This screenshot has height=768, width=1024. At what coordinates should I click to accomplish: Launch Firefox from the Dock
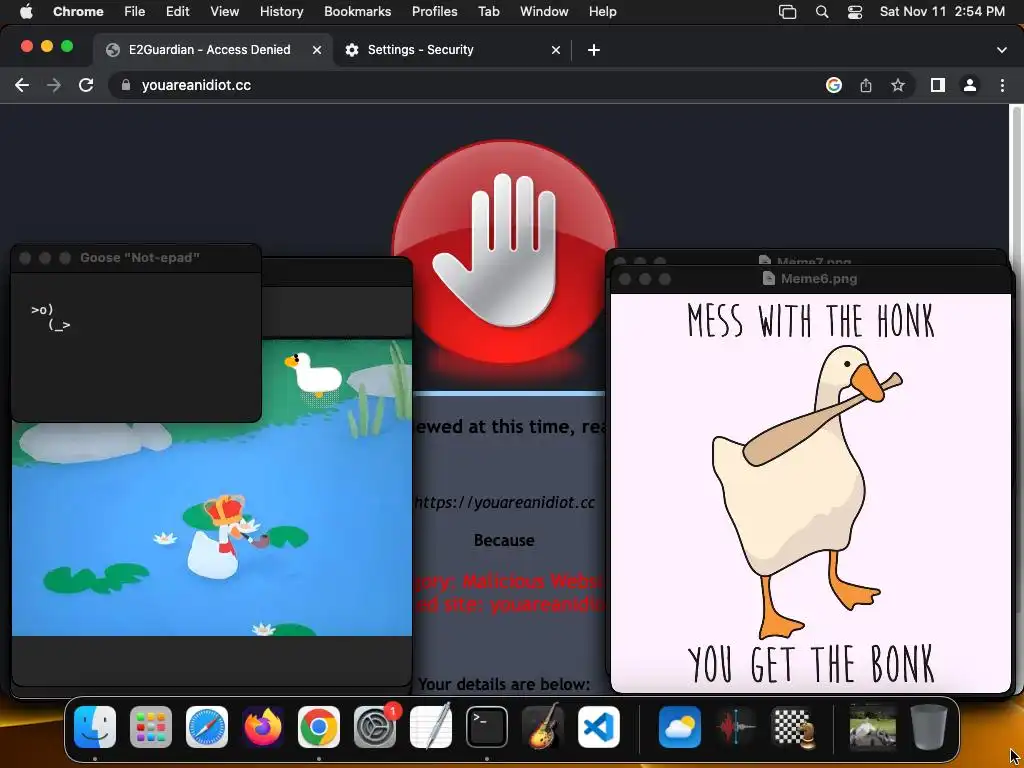[263, 727]
